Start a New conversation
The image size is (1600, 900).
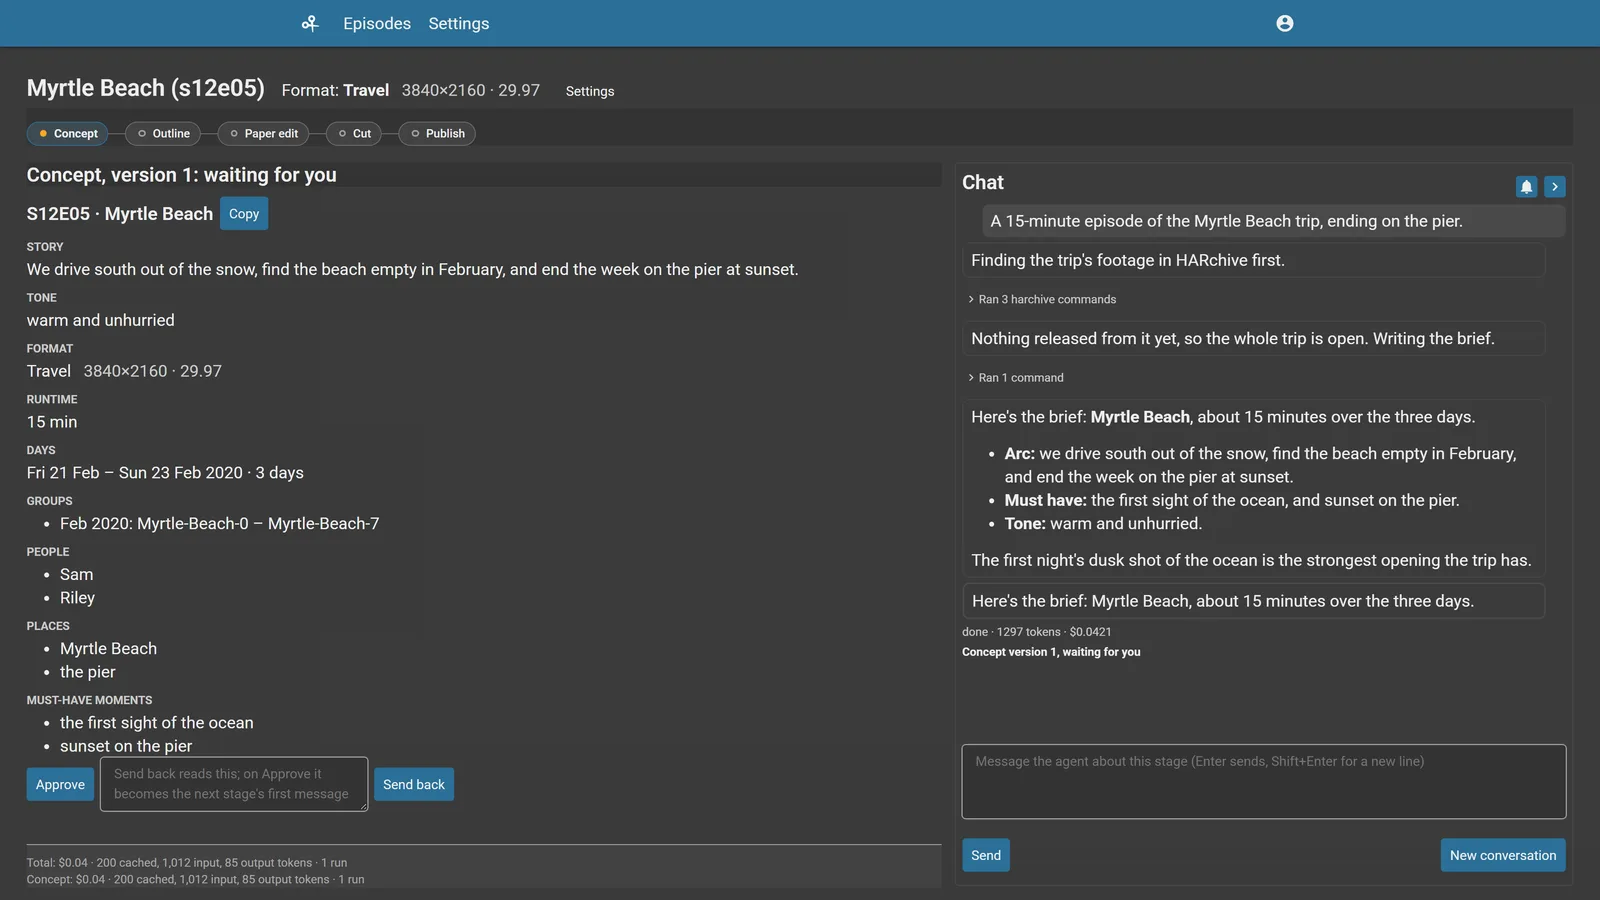1503,855
